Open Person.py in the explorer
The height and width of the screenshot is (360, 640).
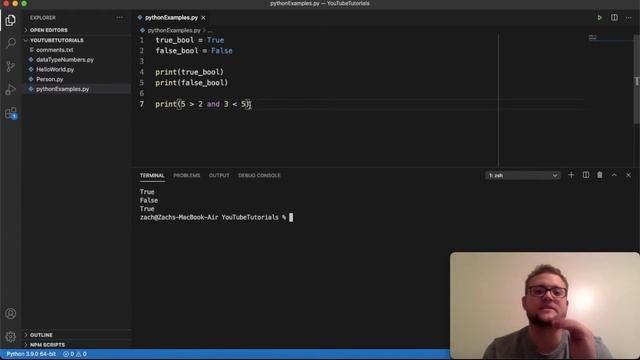coord(49,79)
